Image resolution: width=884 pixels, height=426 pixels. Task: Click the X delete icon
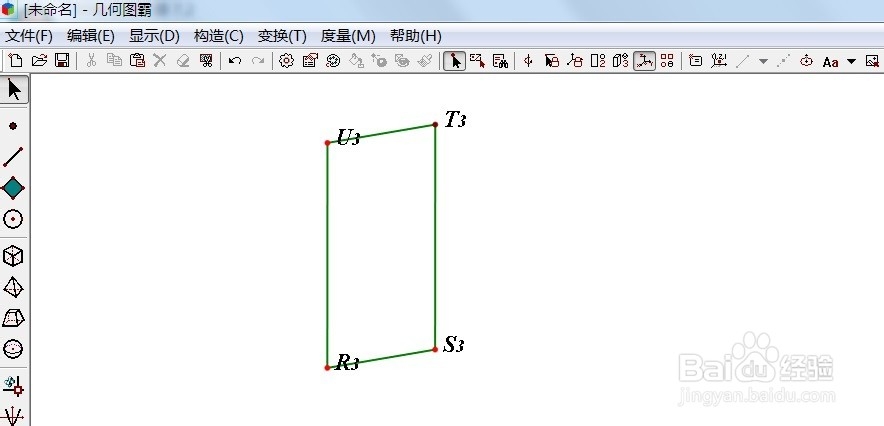[x=160, y=60]
